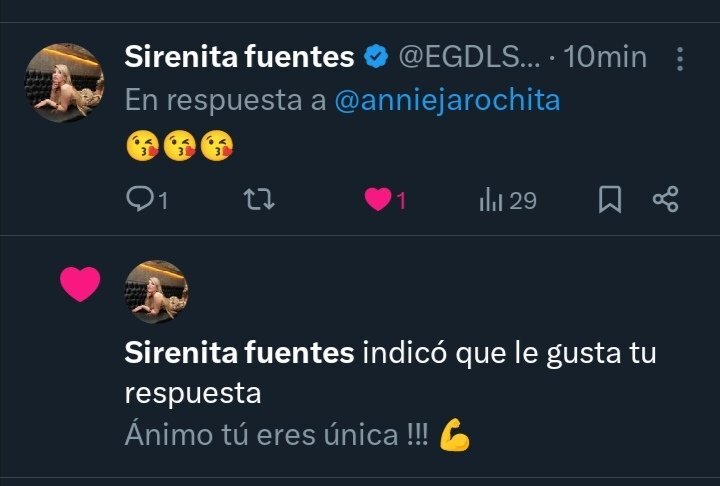Image resolution: width=720 pixels, height=486 pixels.
Task: Click the pink heart notification icon
Action: [80, 285]
